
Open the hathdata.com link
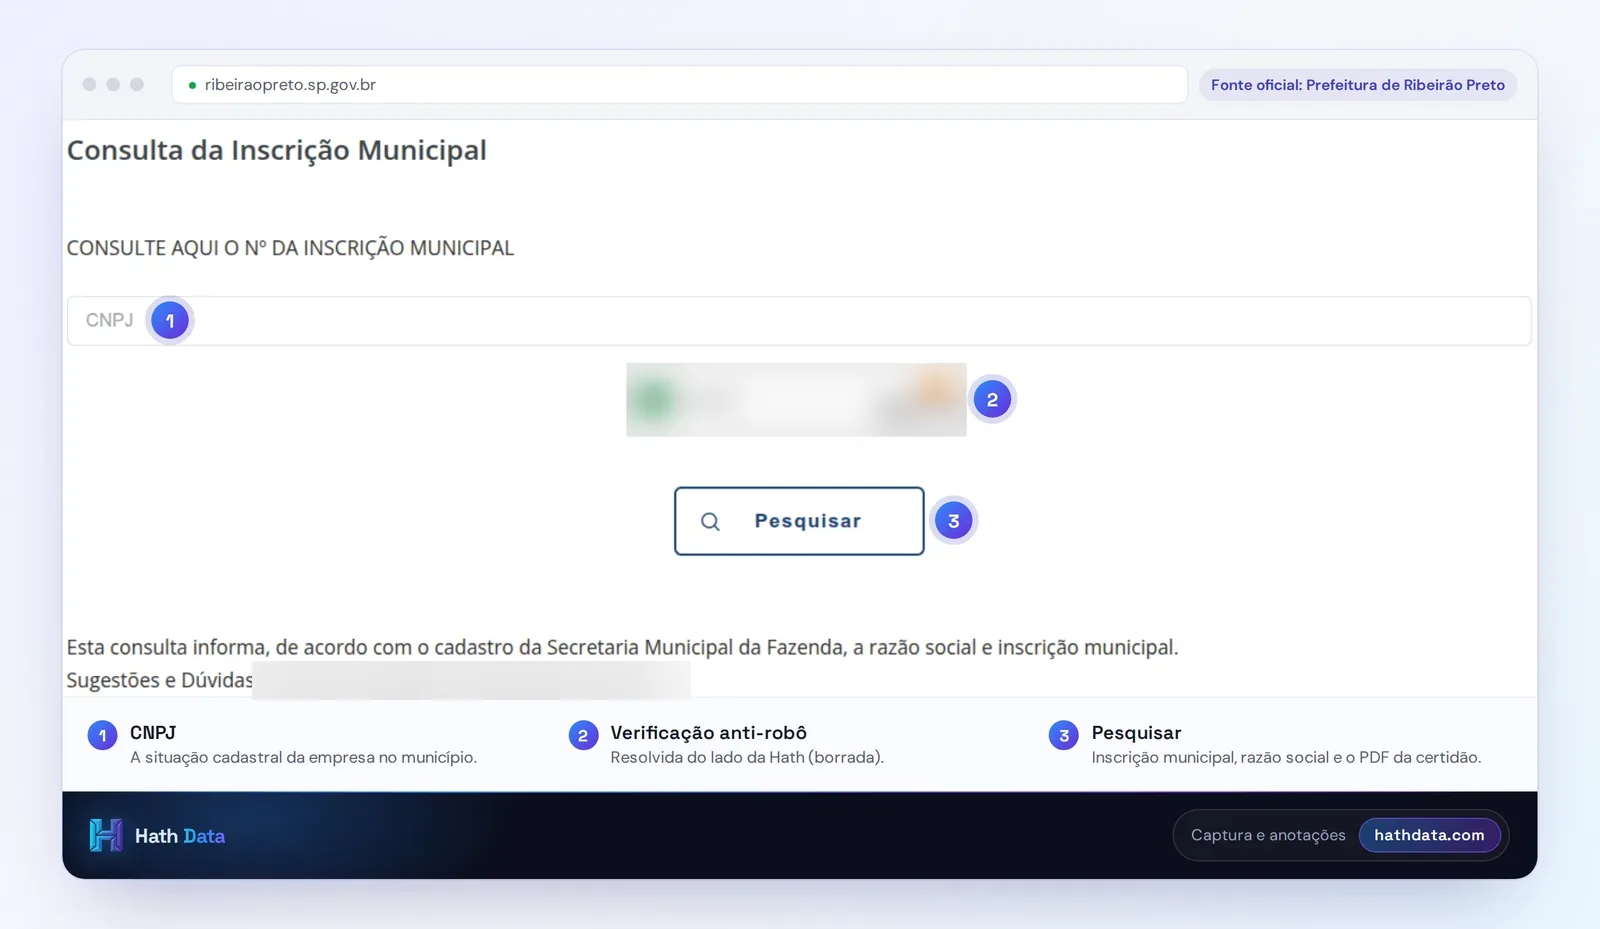1429,835
